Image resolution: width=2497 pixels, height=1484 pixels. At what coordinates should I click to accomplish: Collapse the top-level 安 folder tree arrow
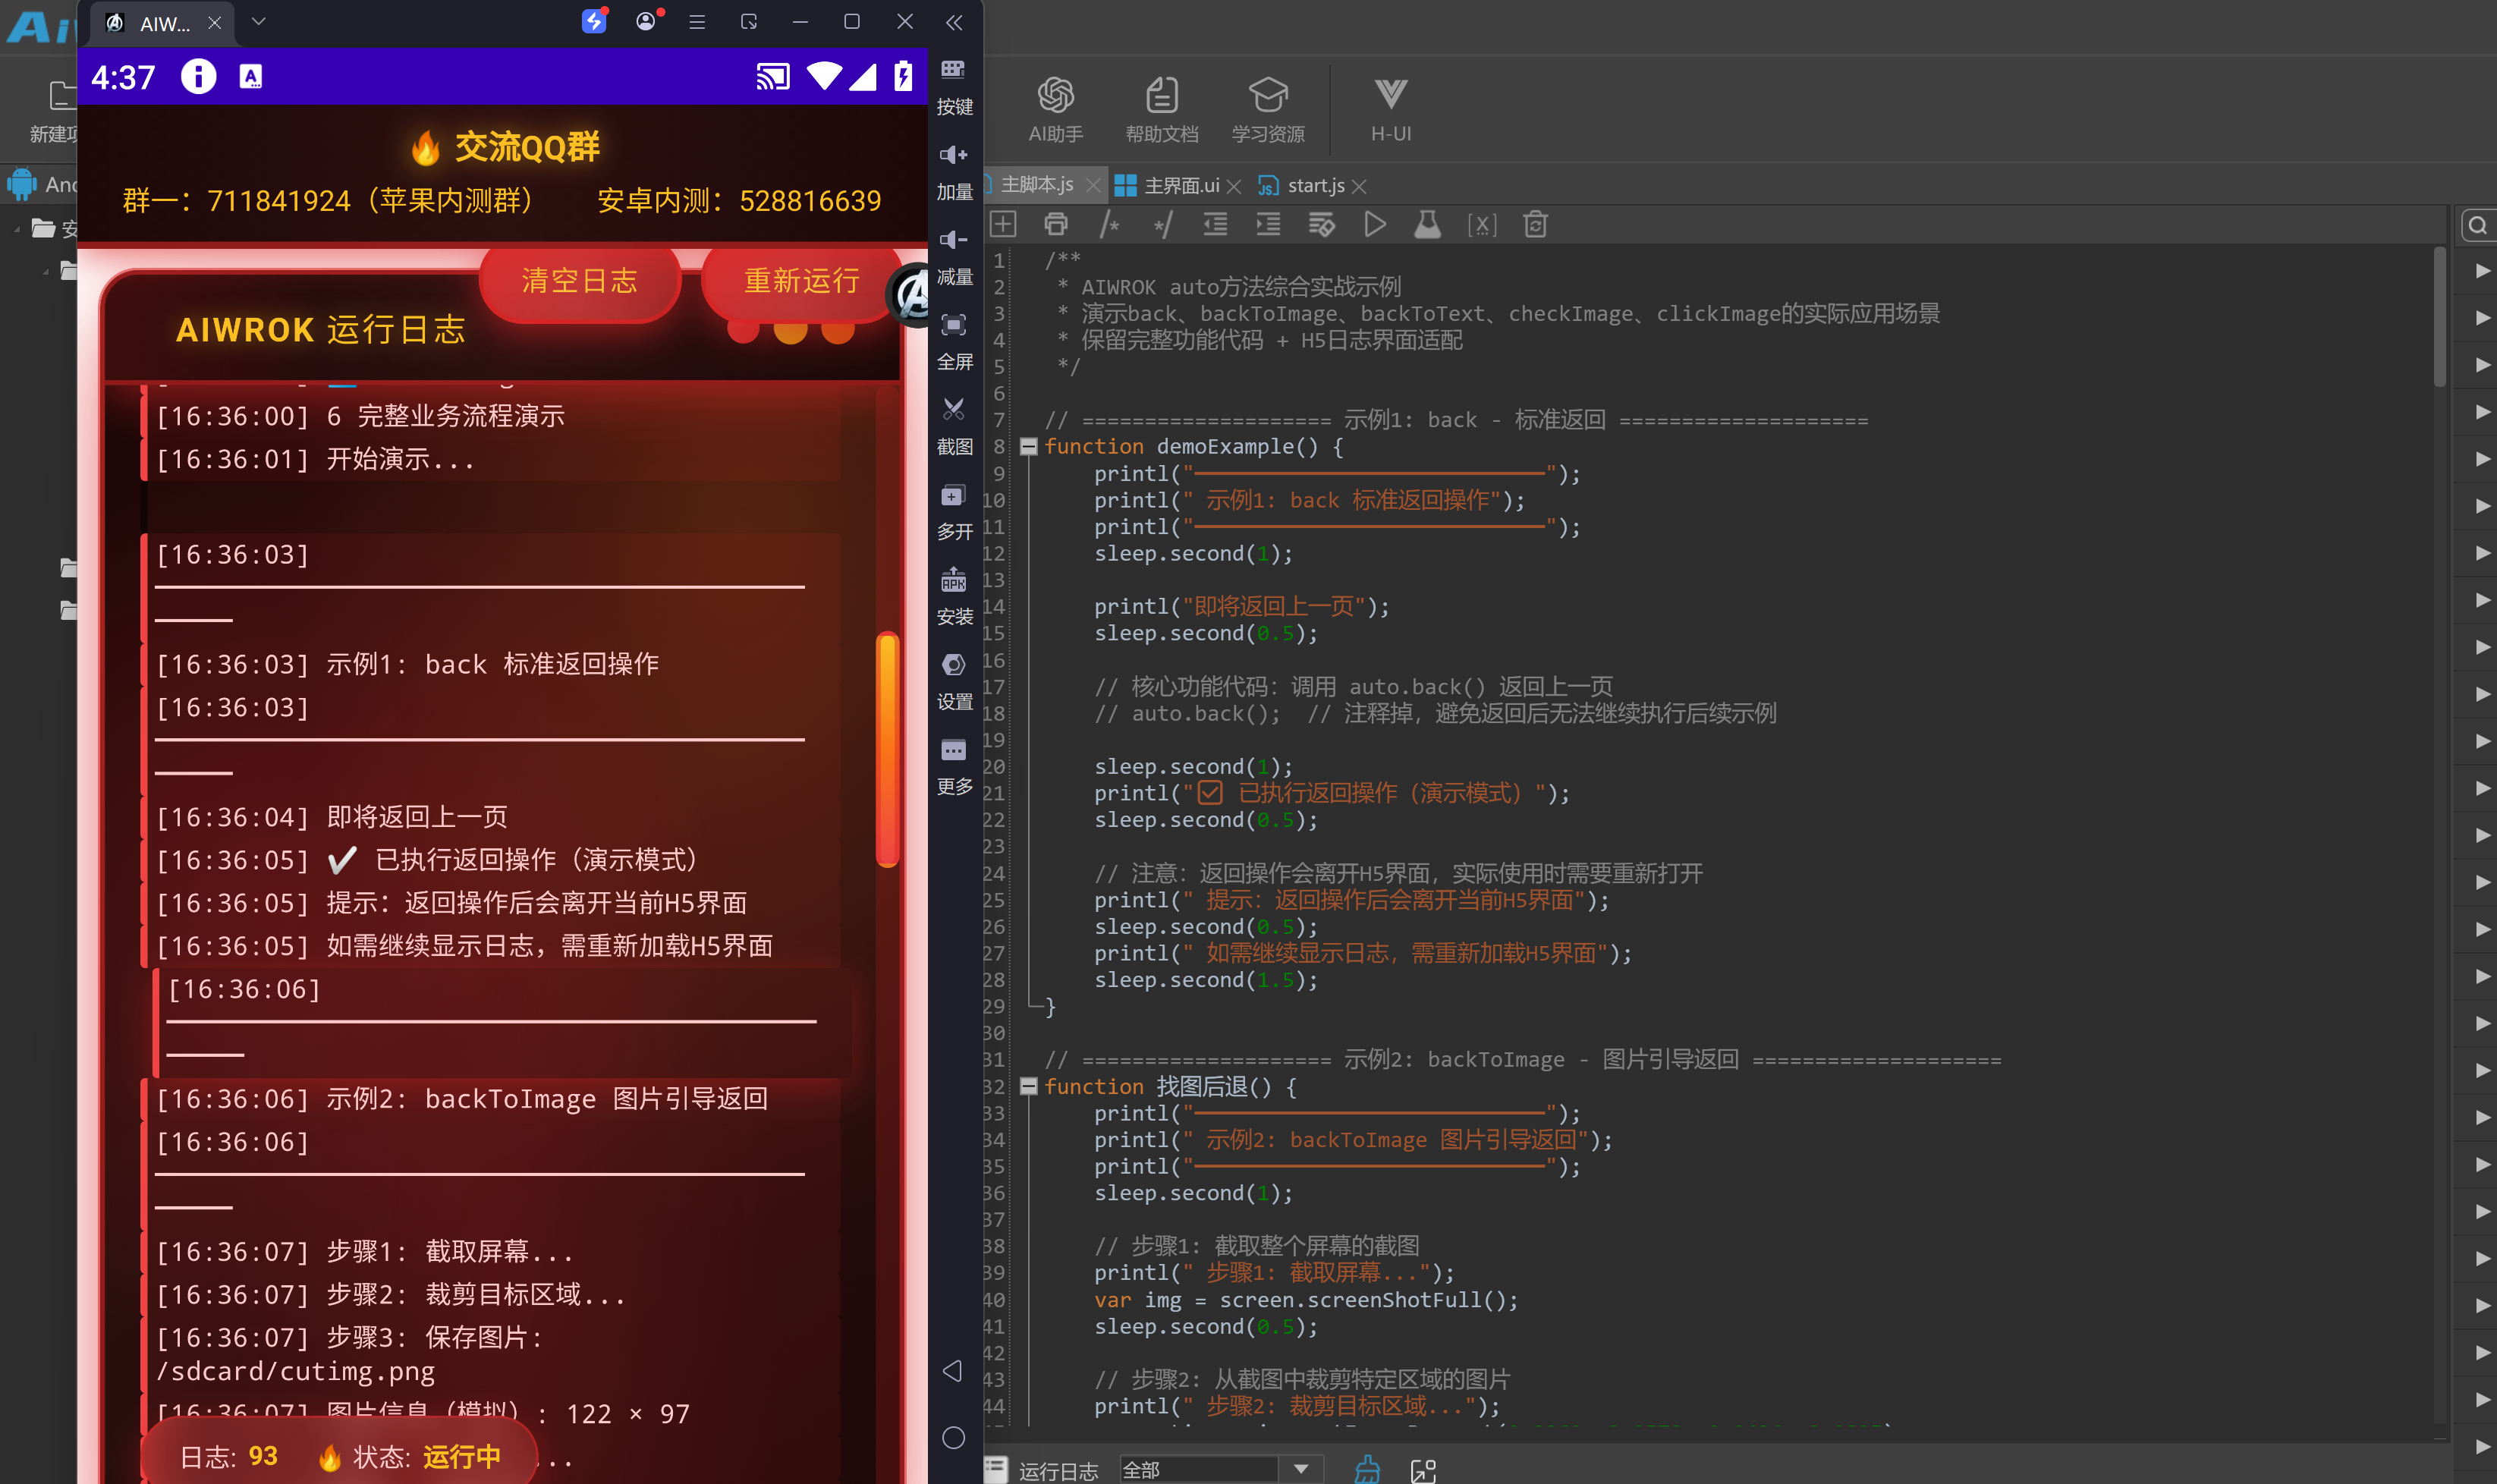17,230
